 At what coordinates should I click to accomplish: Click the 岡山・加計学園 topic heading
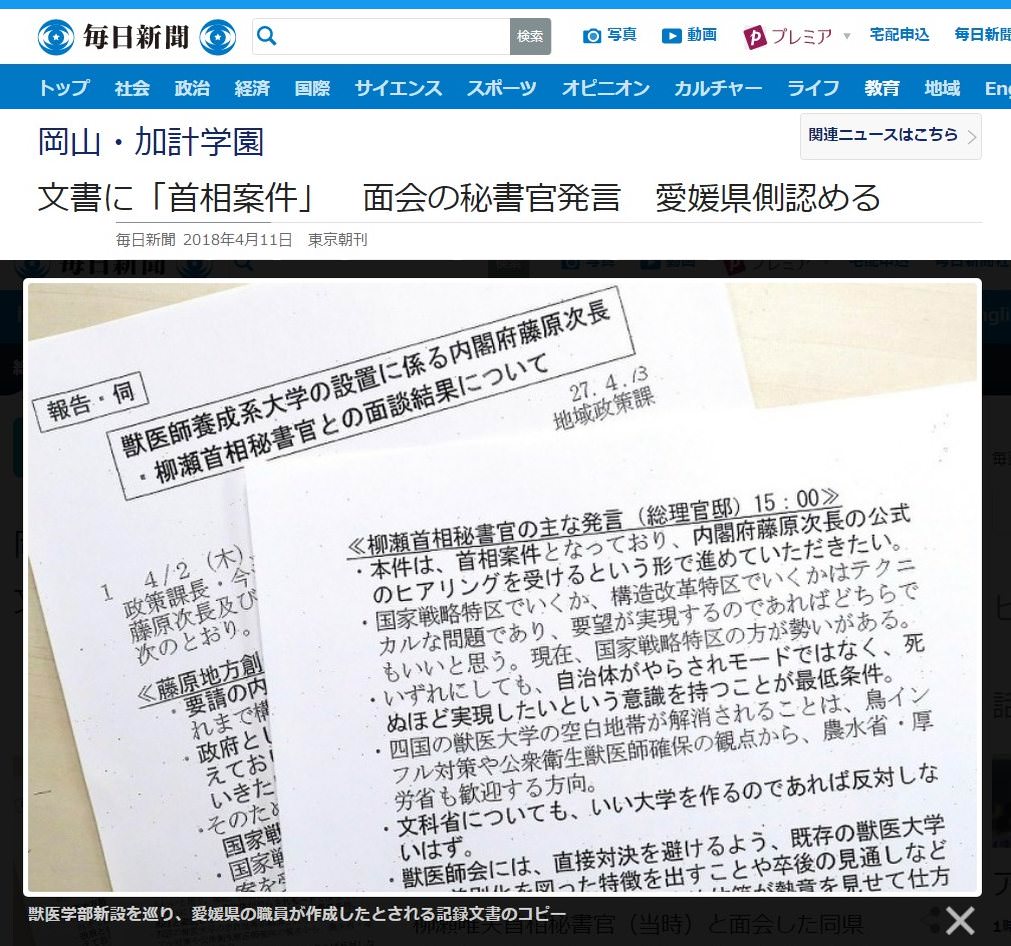[151, 142]
